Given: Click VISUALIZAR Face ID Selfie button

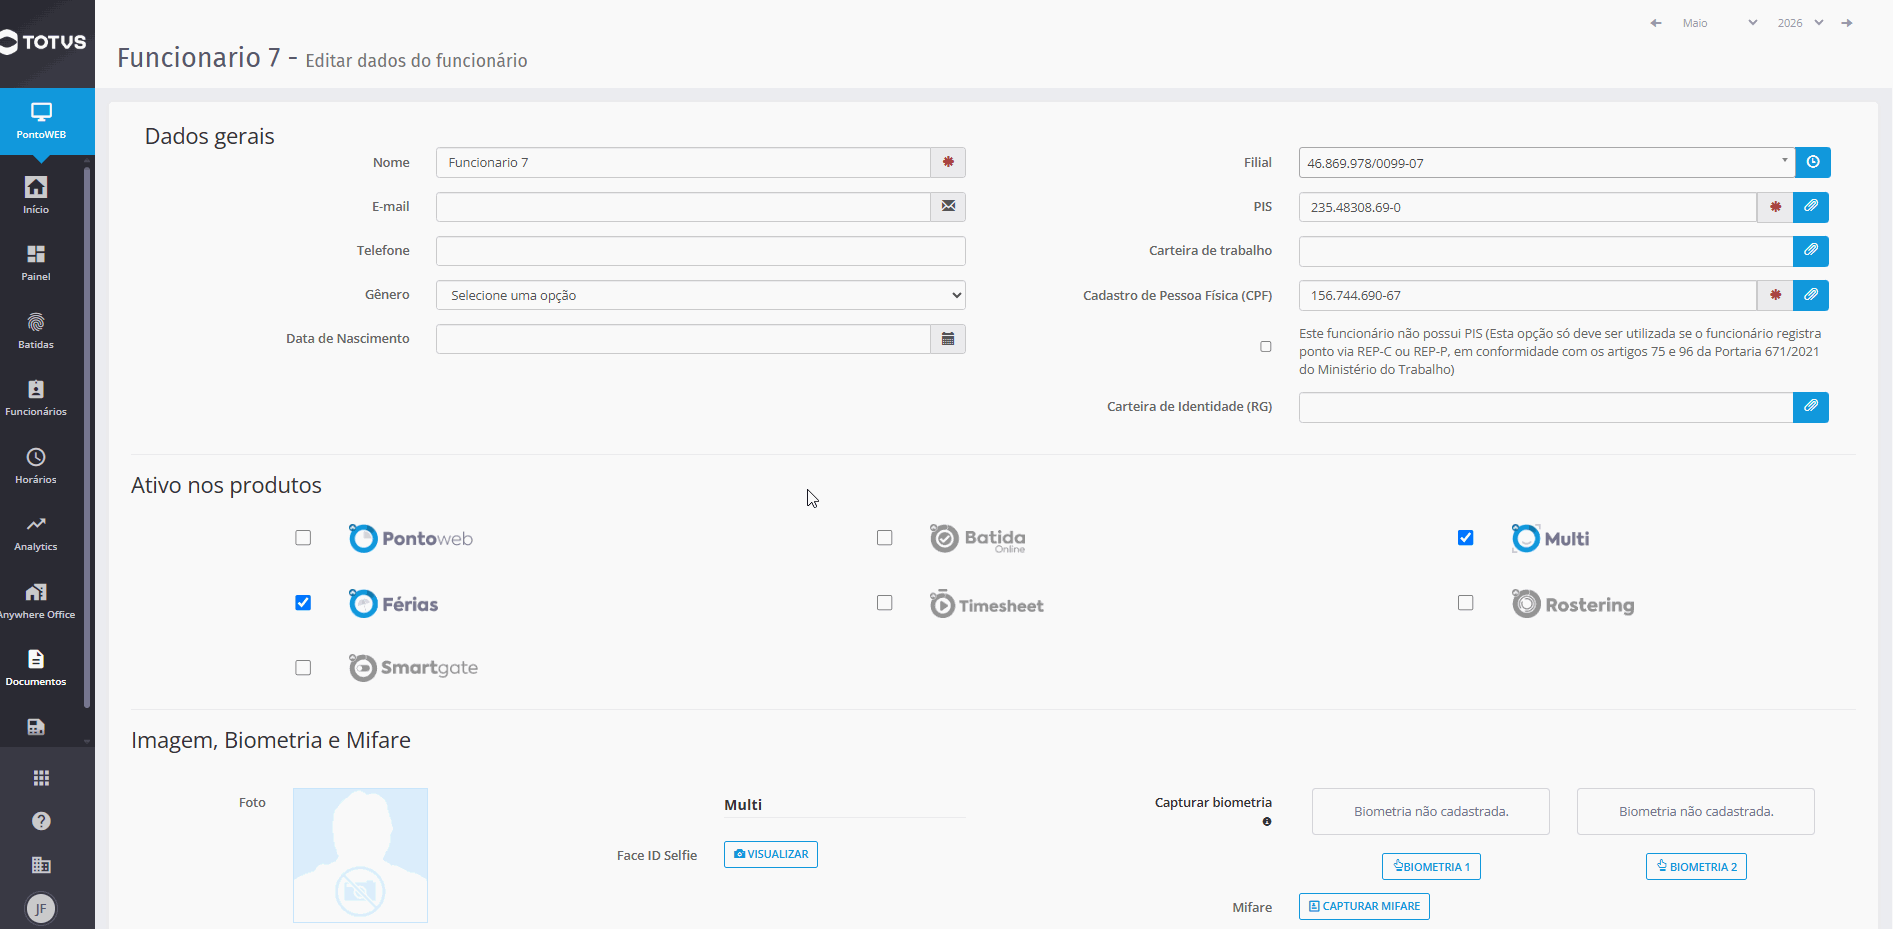Looking at the screenshot, I should [771, 854].
